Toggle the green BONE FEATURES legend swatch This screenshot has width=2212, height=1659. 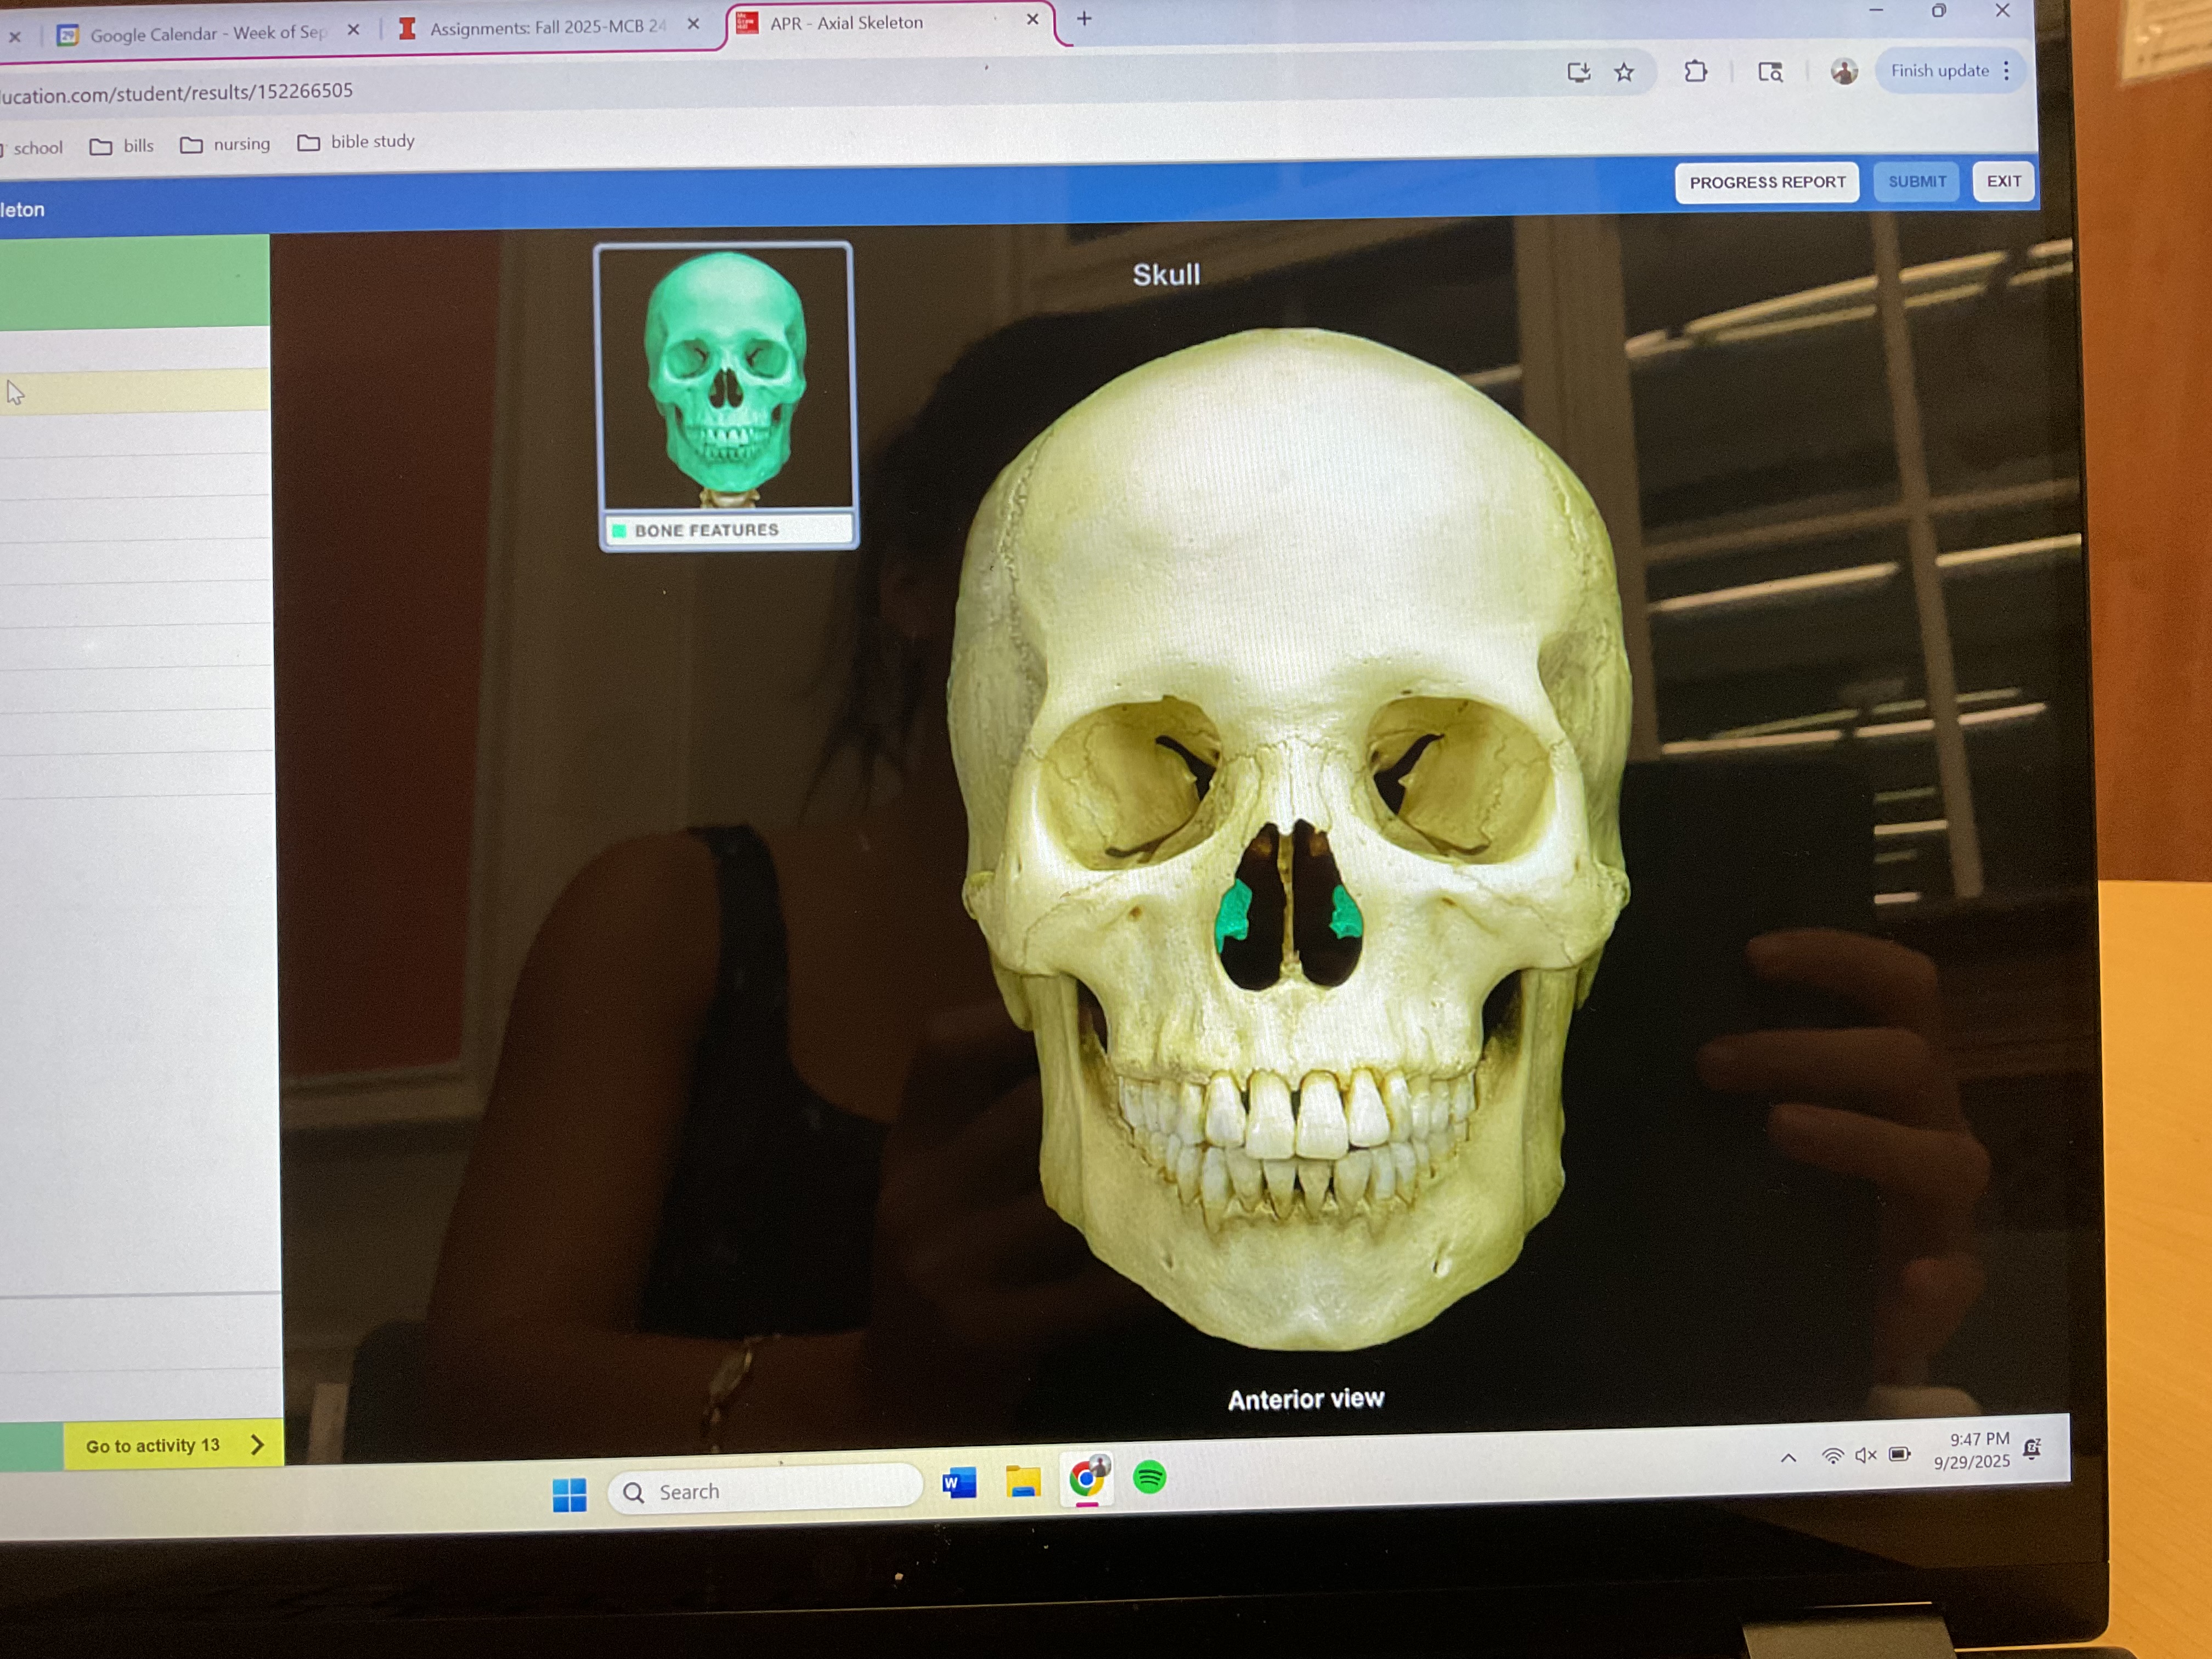(619, 530)
